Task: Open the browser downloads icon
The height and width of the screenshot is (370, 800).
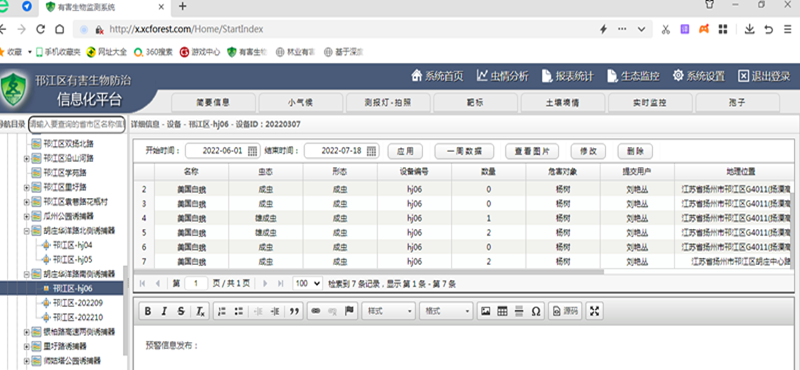Action: (749, 29)
